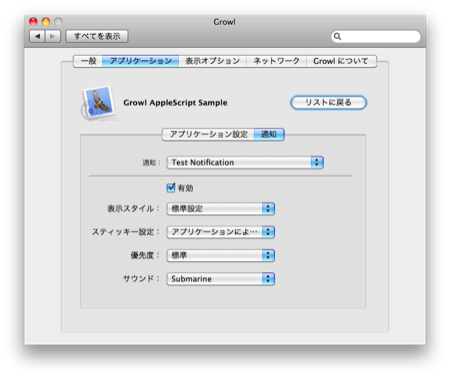The width and height of the screenshot is (450, 378).
Task: Open the 表示スタイル dropdown
Action: coord(220,209)
